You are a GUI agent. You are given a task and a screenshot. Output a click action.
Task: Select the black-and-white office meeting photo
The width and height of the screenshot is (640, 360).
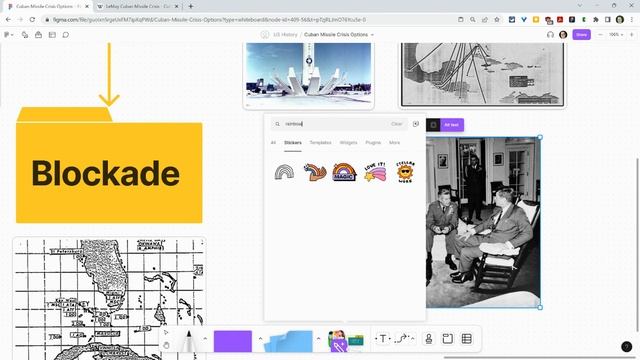(x=483, y=222)
